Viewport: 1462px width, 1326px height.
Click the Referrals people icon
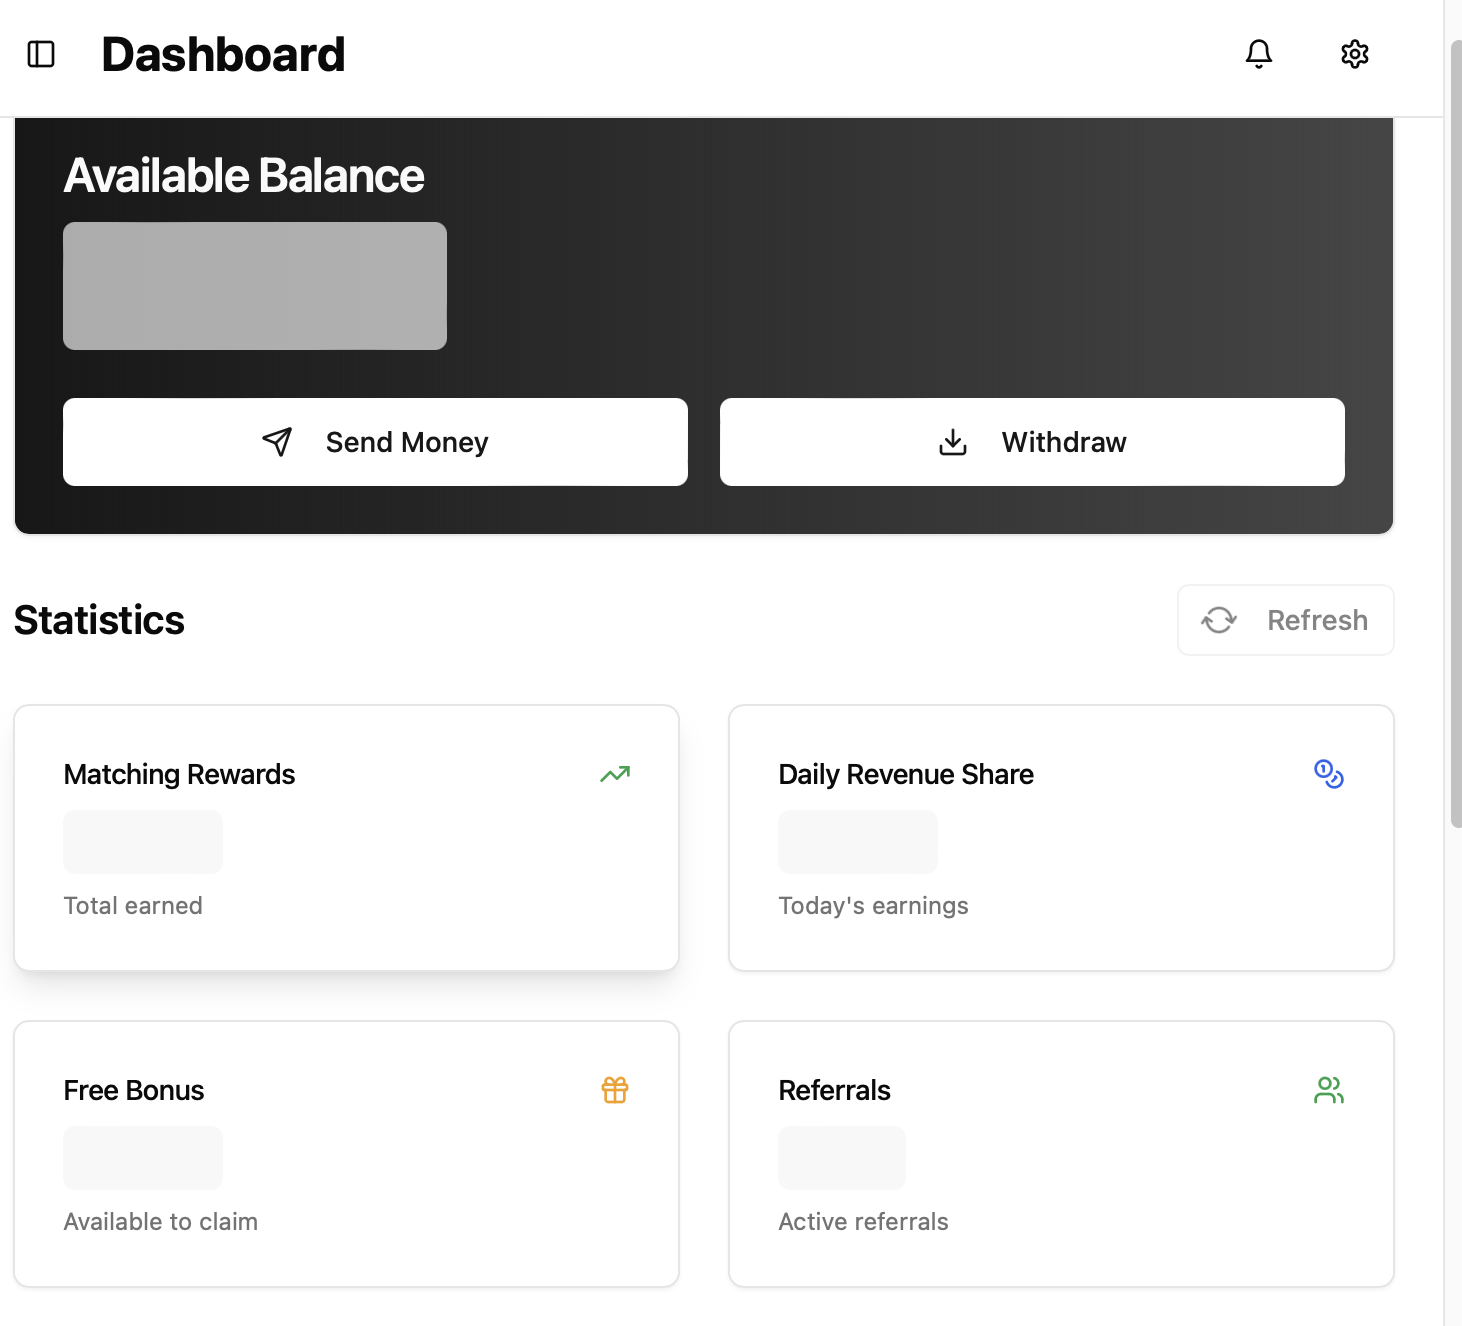(1328, 1090)
